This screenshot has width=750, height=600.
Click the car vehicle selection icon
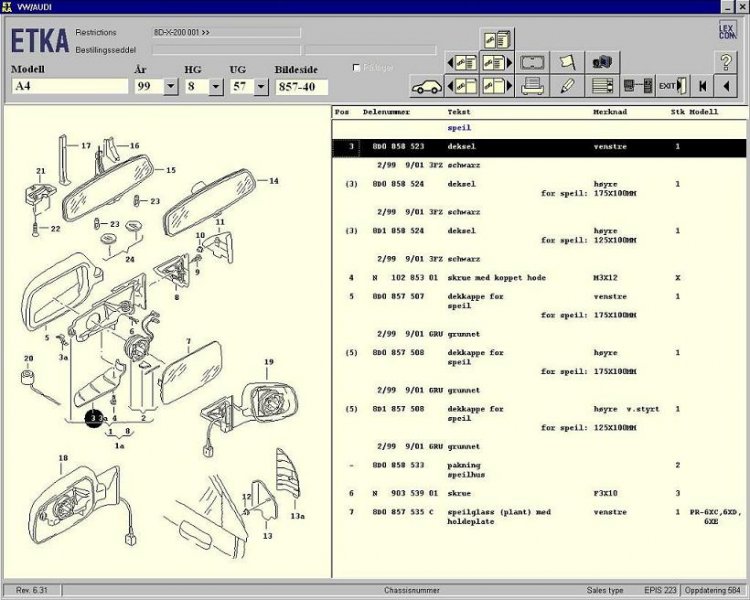[428, 86]
